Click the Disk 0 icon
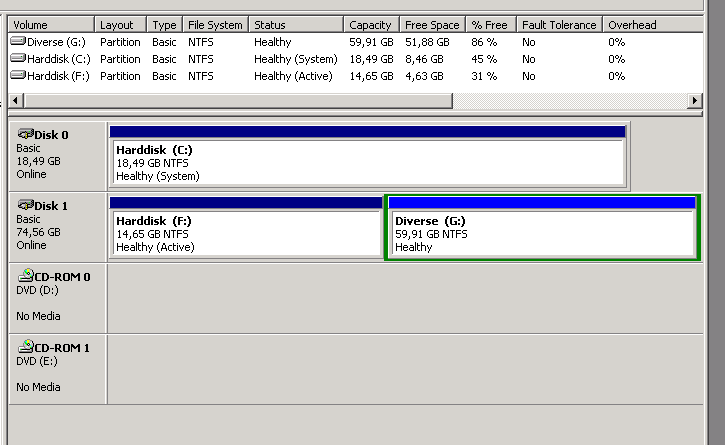 pyautogui.click(x=25, y=134)
